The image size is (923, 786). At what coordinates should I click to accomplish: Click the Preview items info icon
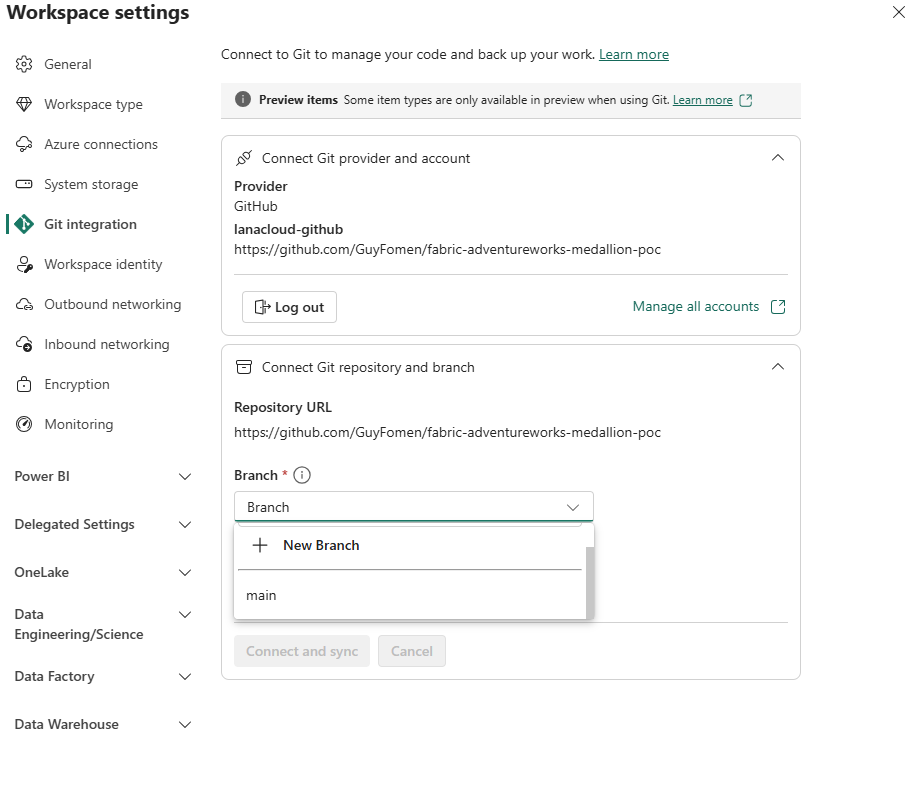[243, 100]
